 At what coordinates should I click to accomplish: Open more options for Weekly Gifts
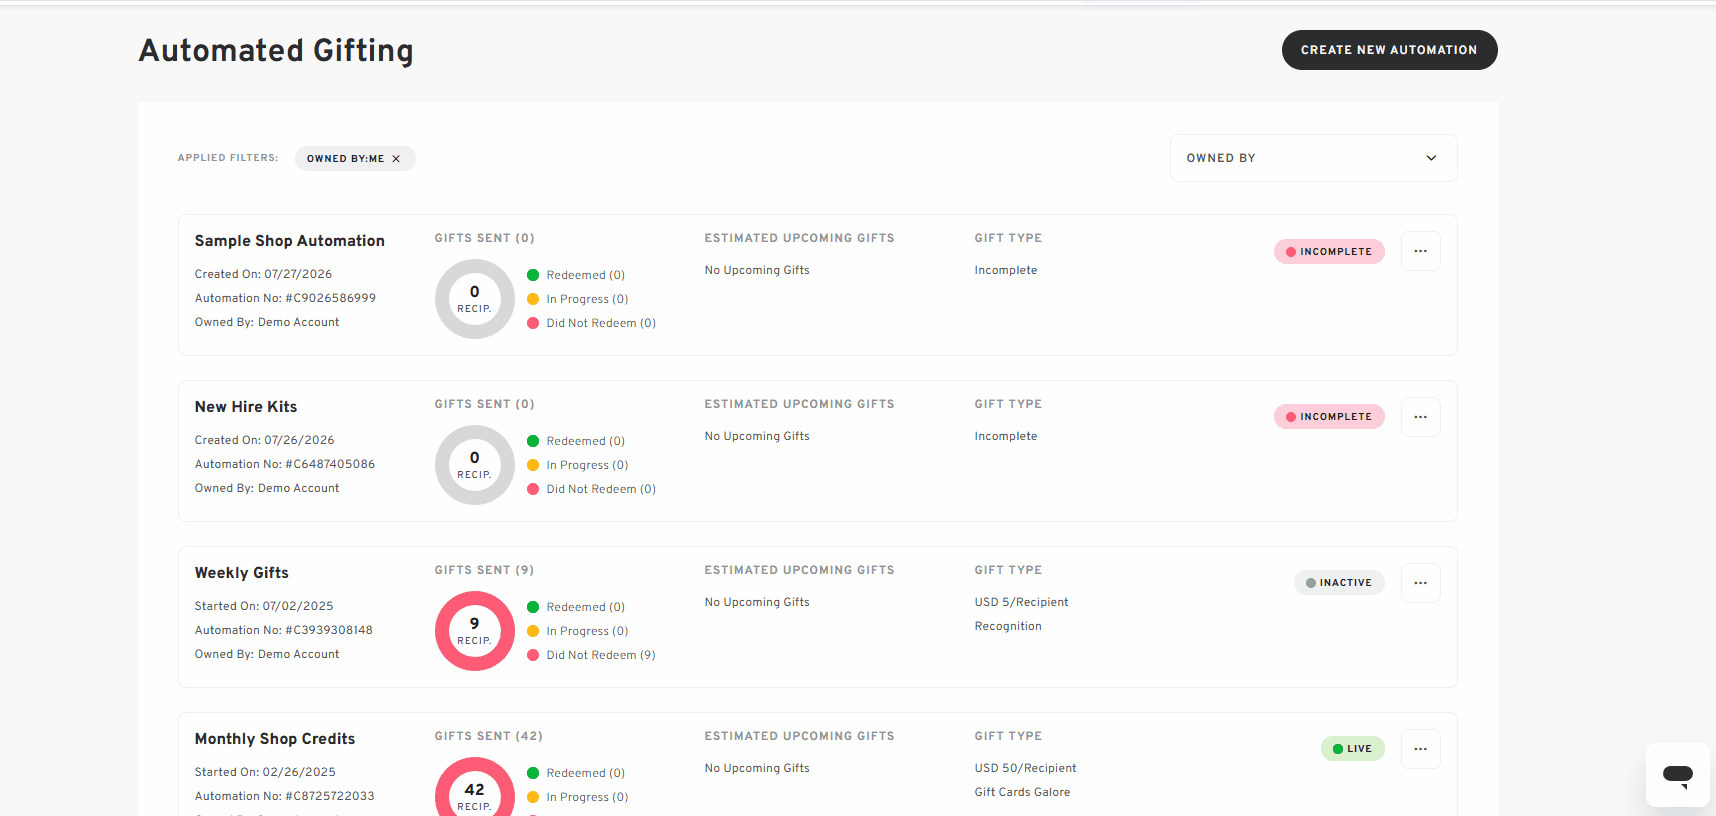pos(1420,583)
